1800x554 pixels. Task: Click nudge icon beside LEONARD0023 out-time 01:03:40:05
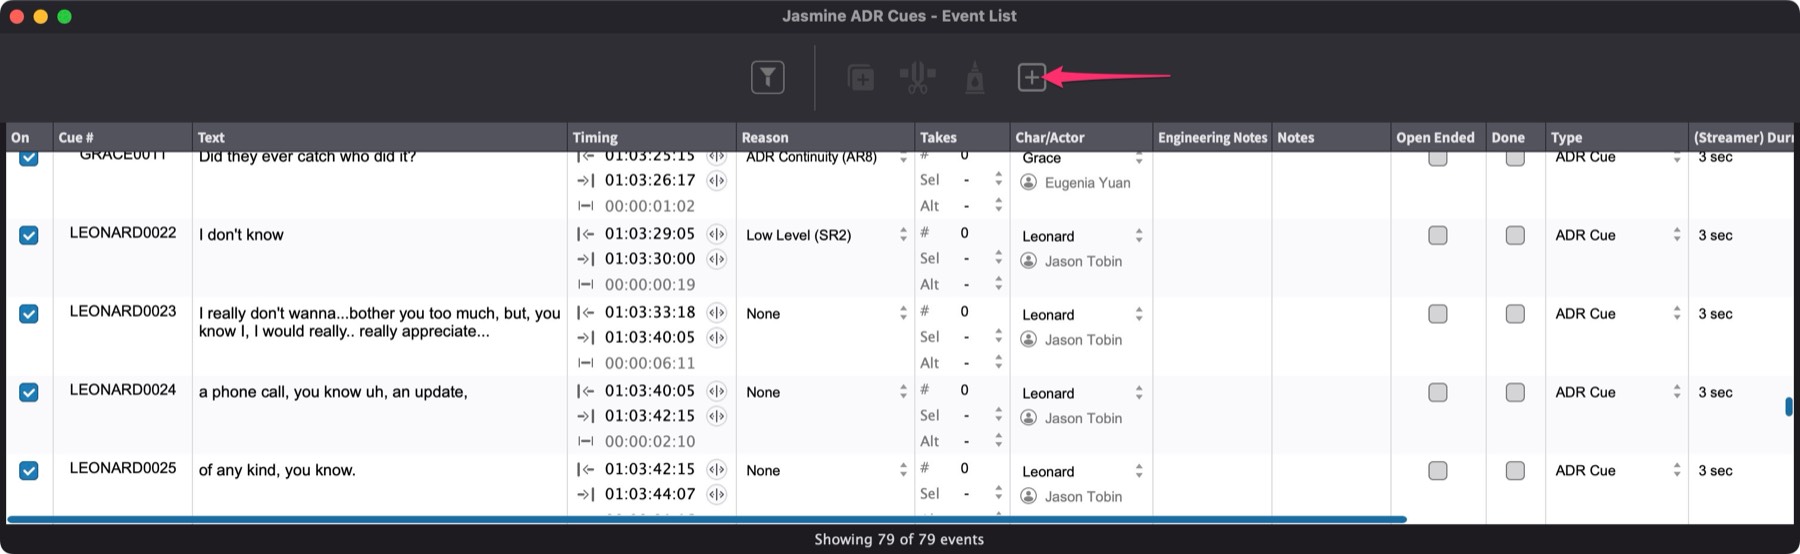[x=717, y=338]
